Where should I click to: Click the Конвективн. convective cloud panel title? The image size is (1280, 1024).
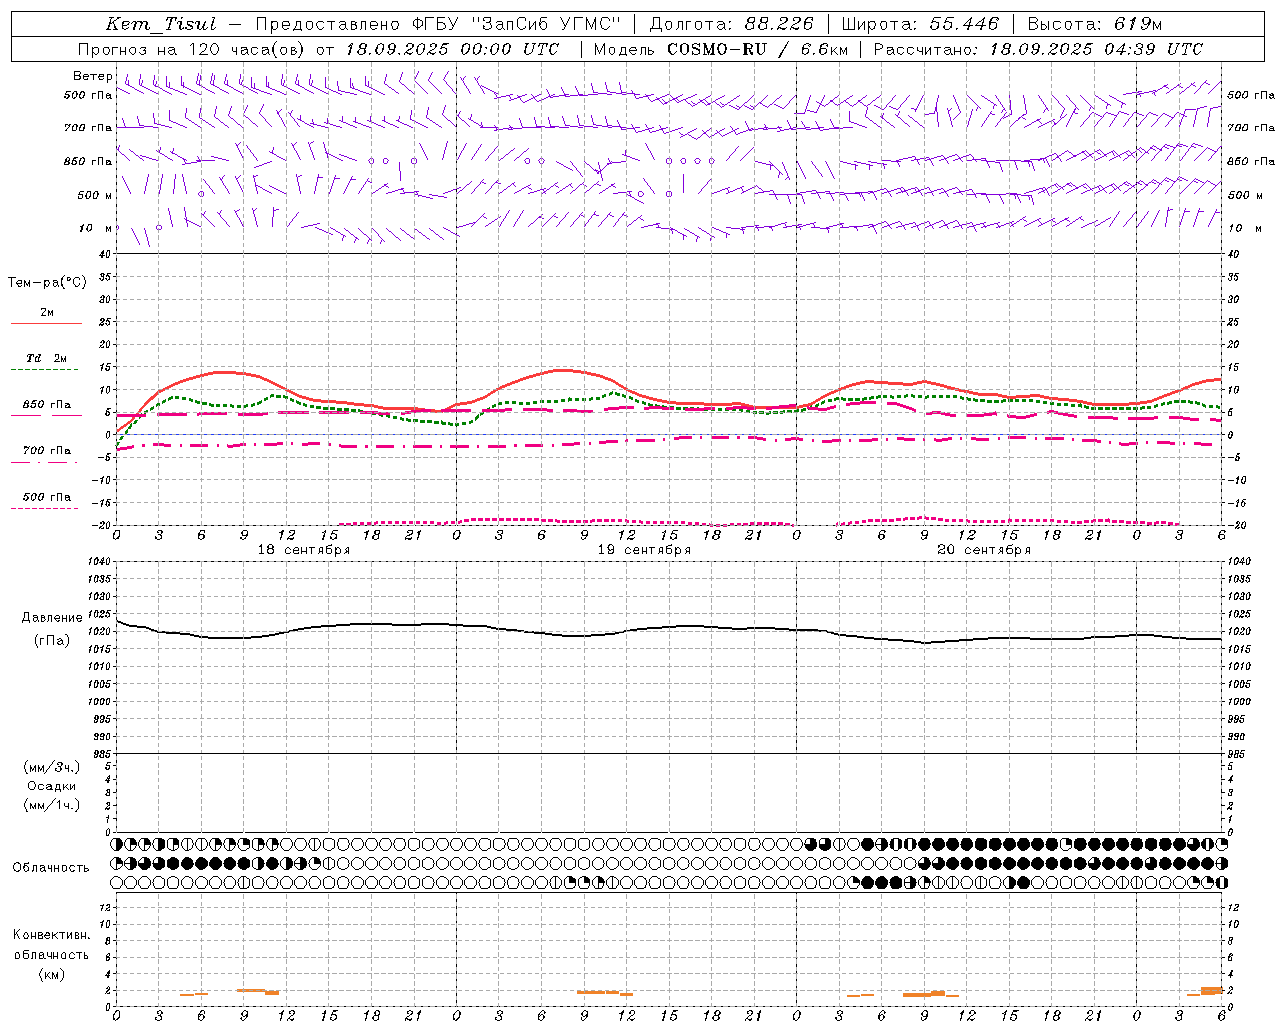[52, 935]
